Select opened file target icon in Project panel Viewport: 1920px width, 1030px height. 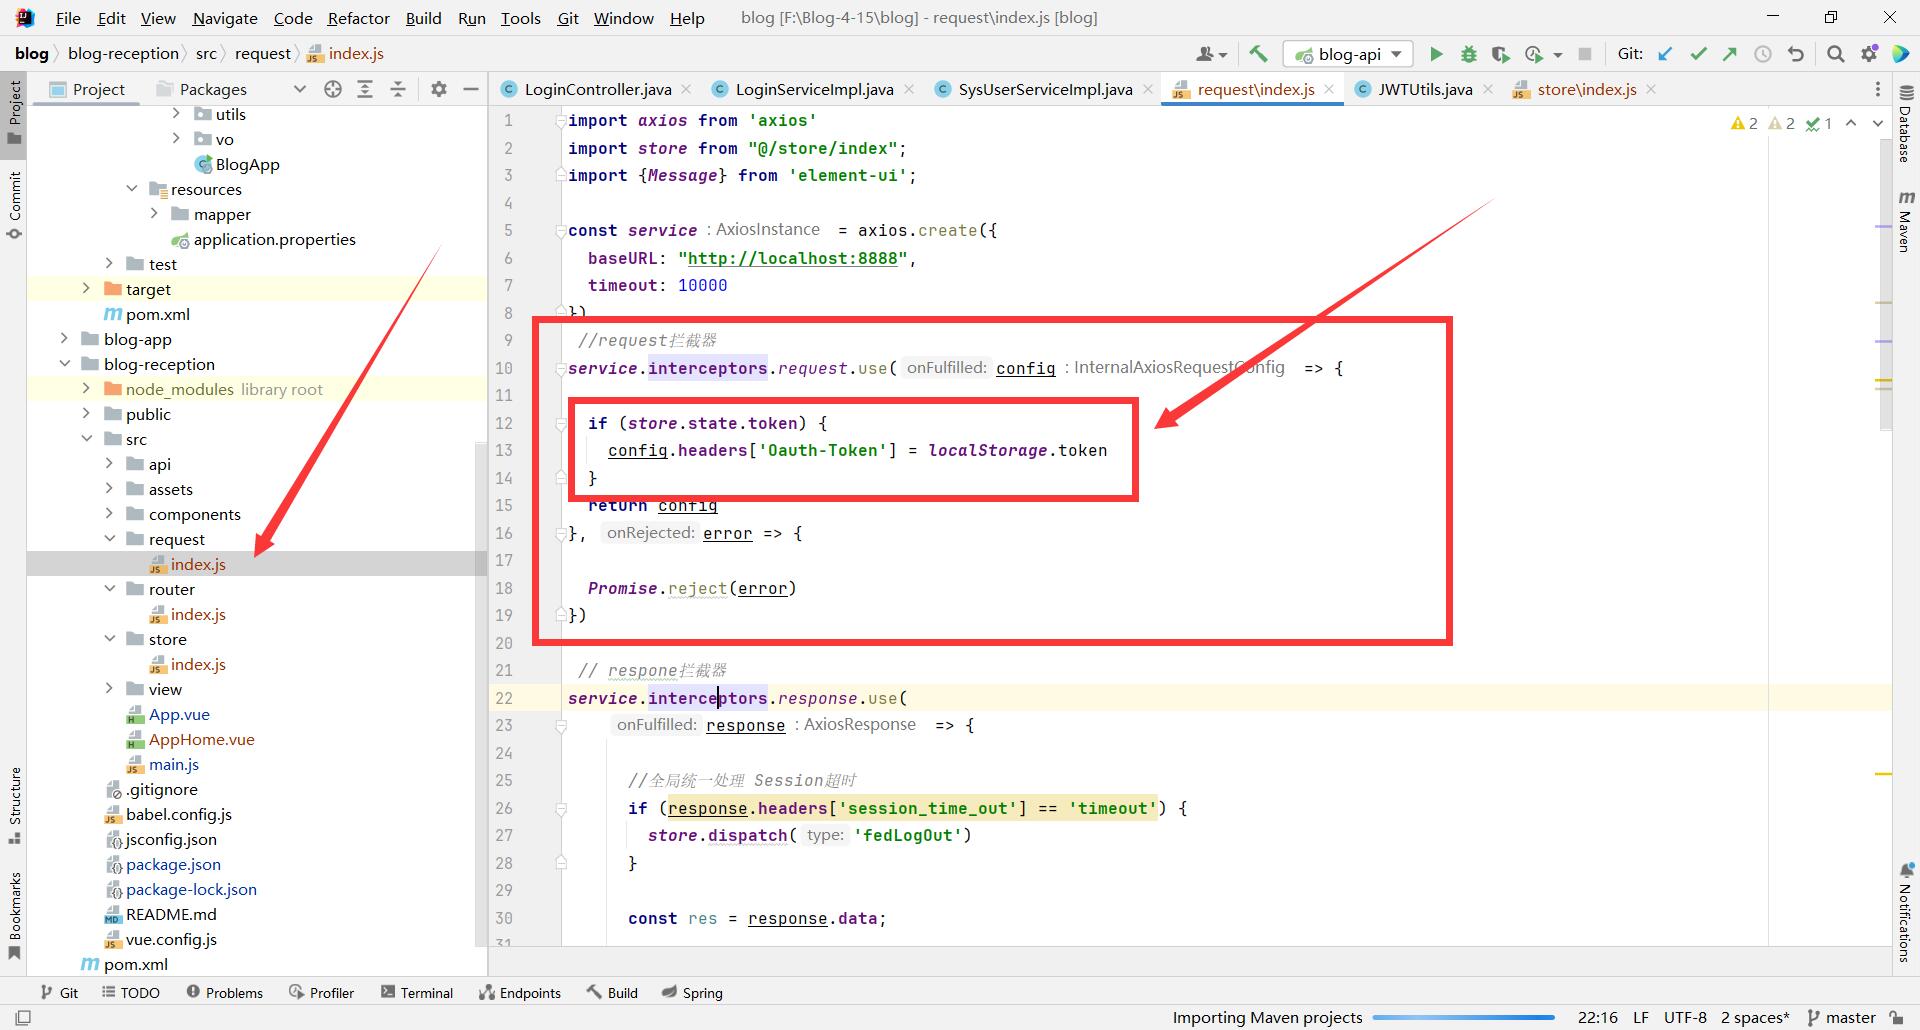coord(333,89)
